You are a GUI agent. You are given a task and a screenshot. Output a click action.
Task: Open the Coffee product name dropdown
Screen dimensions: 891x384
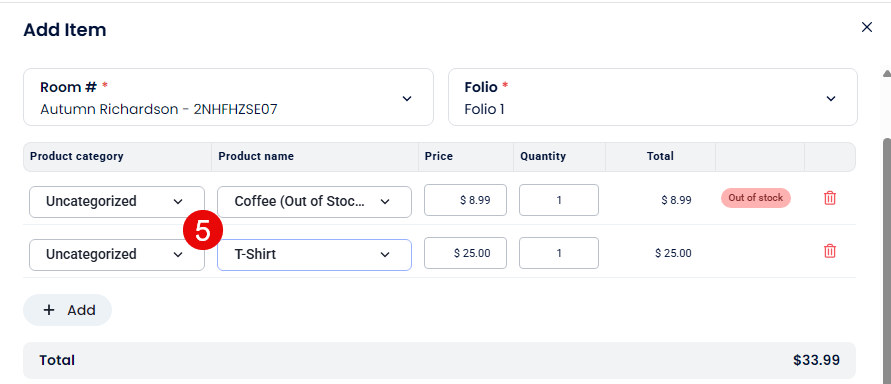[x=314, y=202]
